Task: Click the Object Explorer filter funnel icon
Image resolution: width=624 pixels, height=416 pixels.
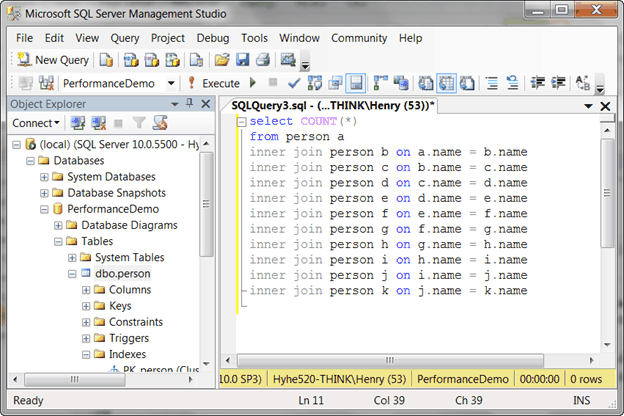Action: pos(139,123)
